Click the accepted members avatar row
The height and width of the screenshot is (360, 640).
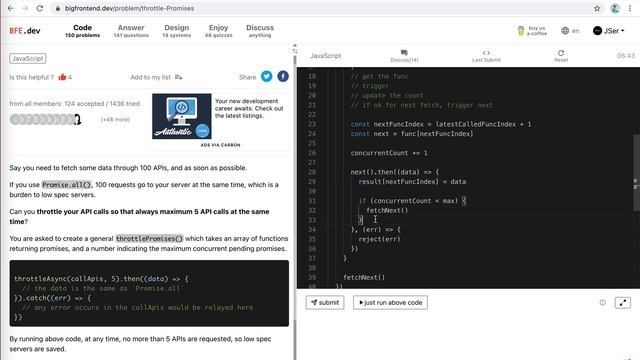(45, 120)
